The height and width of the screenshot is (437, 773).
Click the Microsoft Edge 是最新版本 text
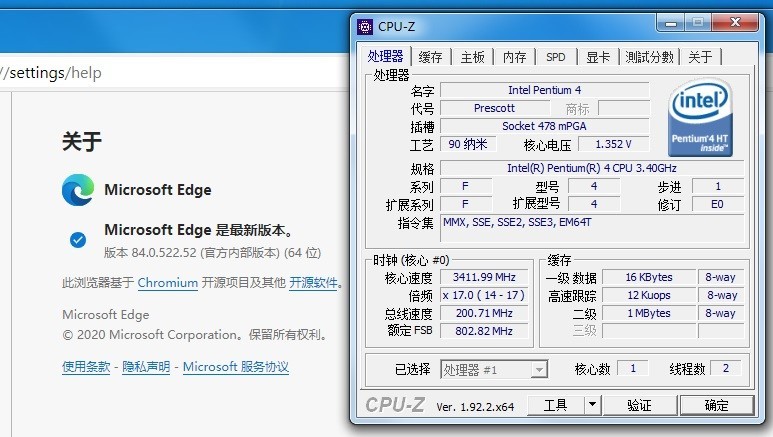pyautogui.click(x=199, y=230)
